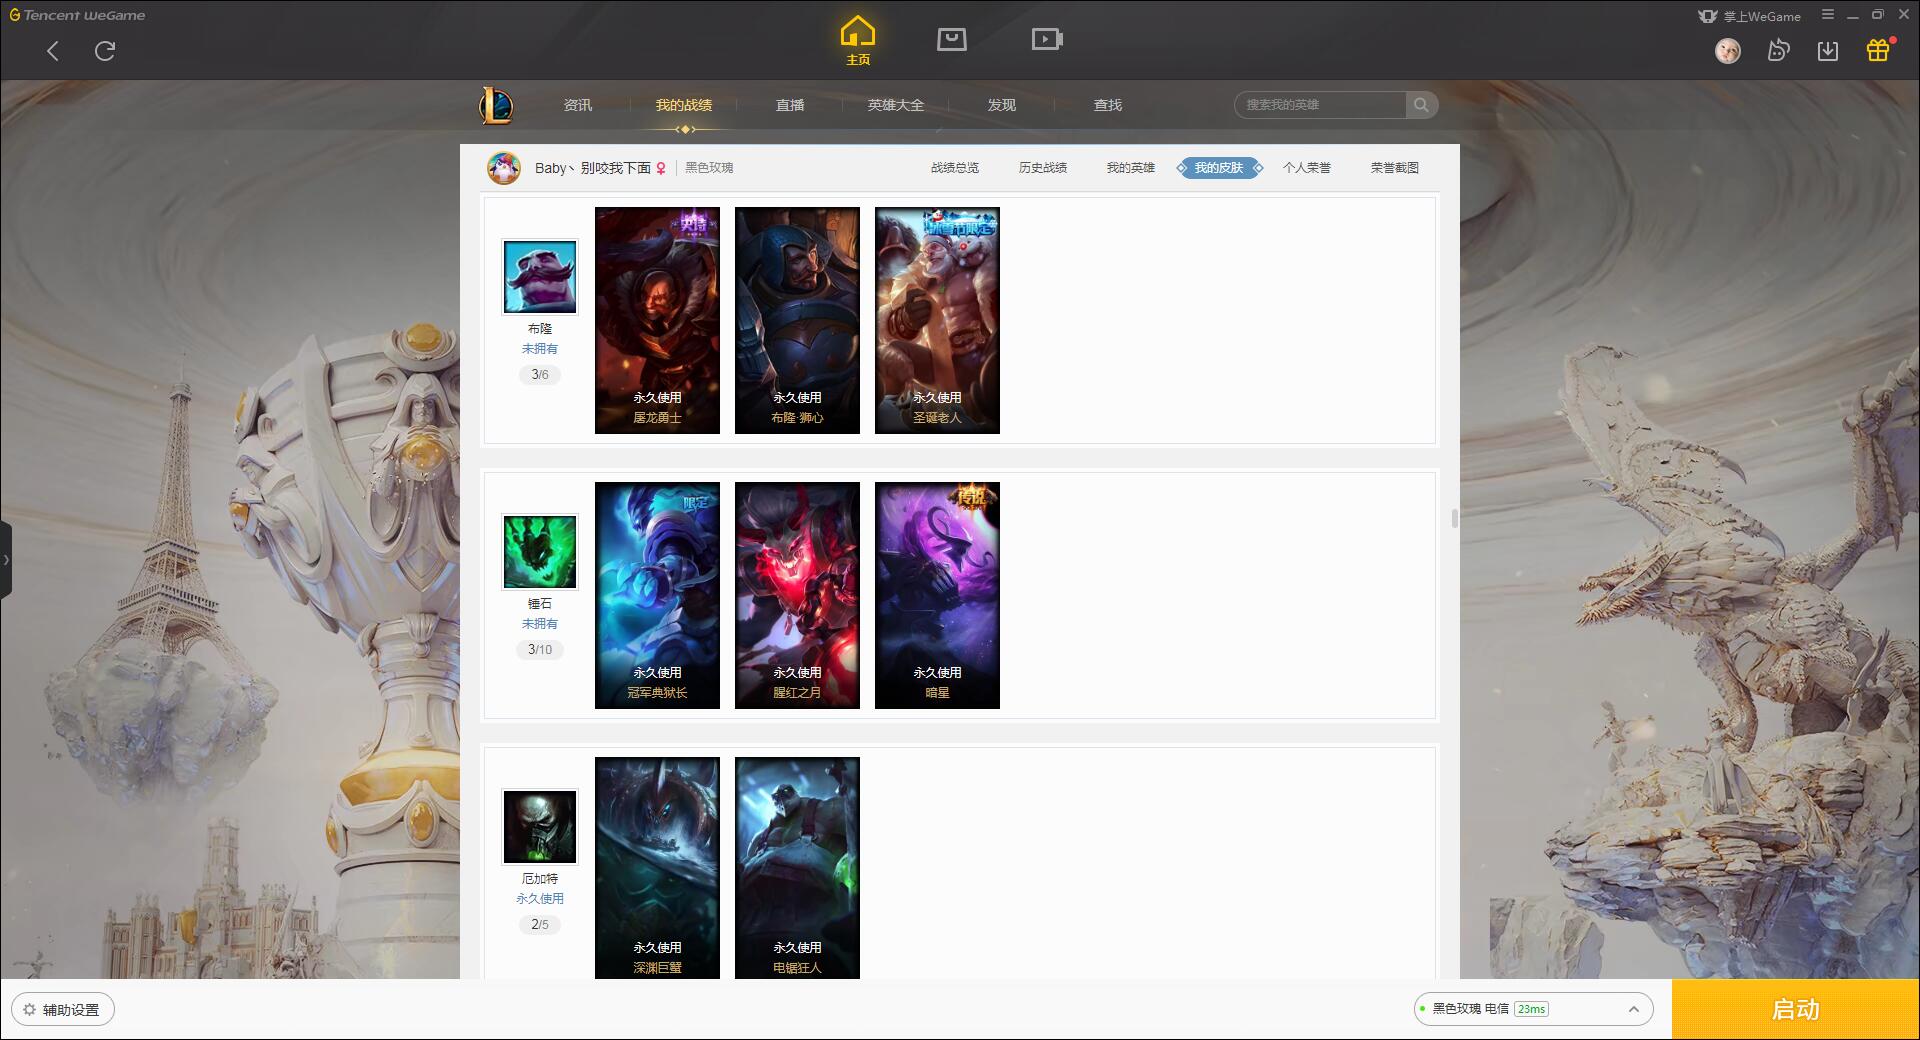Open 布隆 狮心 skin card
The width and height of the screenshot is (1920, 1040).
coord(797,320)
